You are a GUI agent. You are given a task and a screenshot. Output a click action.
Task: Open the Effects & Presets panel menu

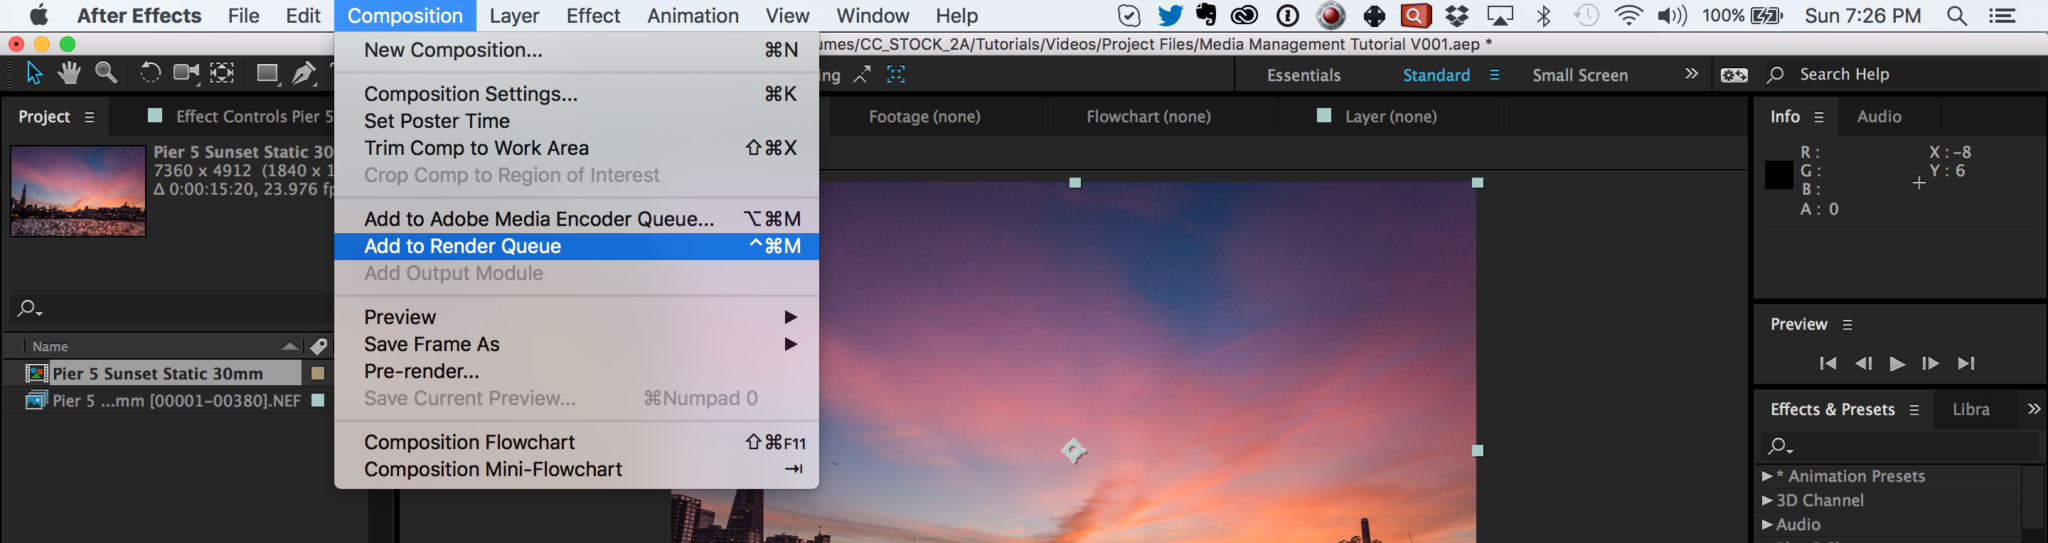point(1914,410)
